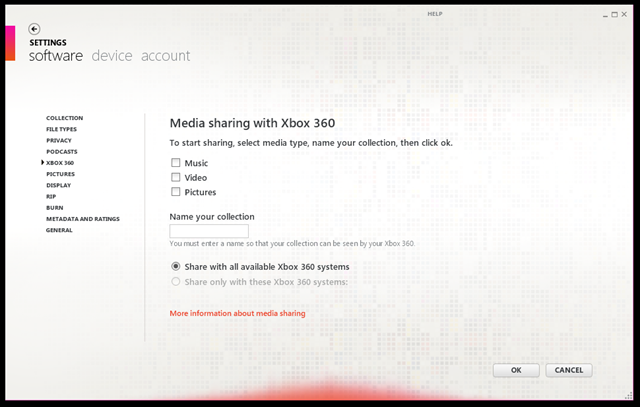Open the COLLECTION settings section
Image resolution: width=640 pixels, height=407 pixels.
click(64, 118)
